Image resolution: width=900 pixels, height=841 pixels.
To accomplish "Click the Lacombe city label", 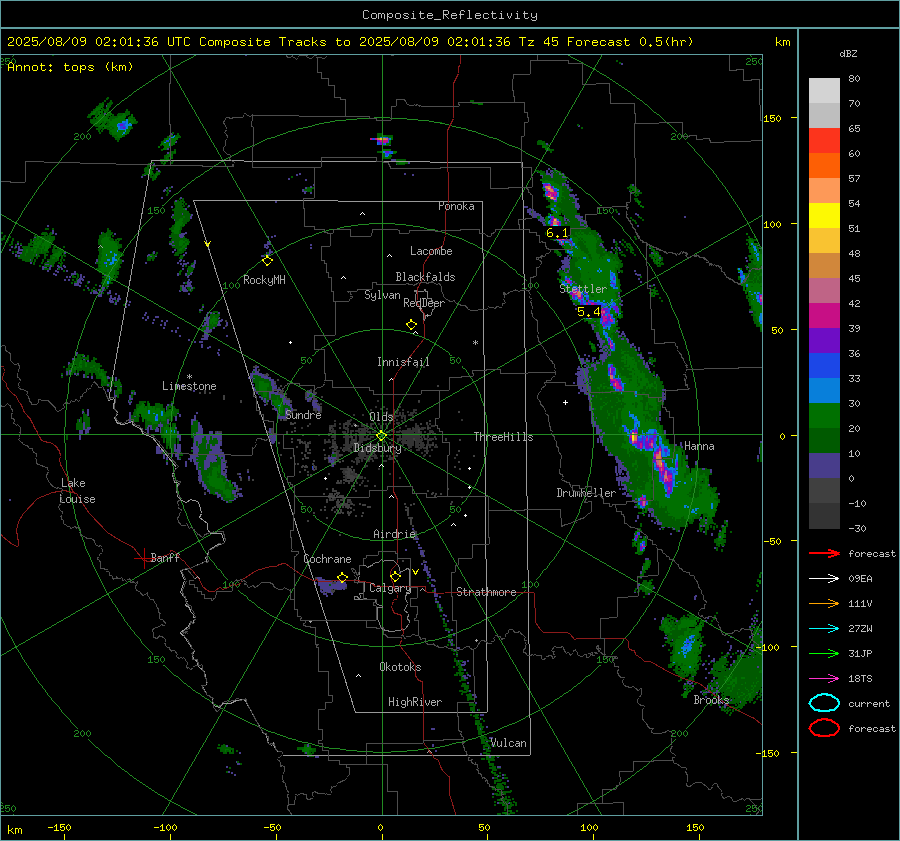I will (431, 251).
